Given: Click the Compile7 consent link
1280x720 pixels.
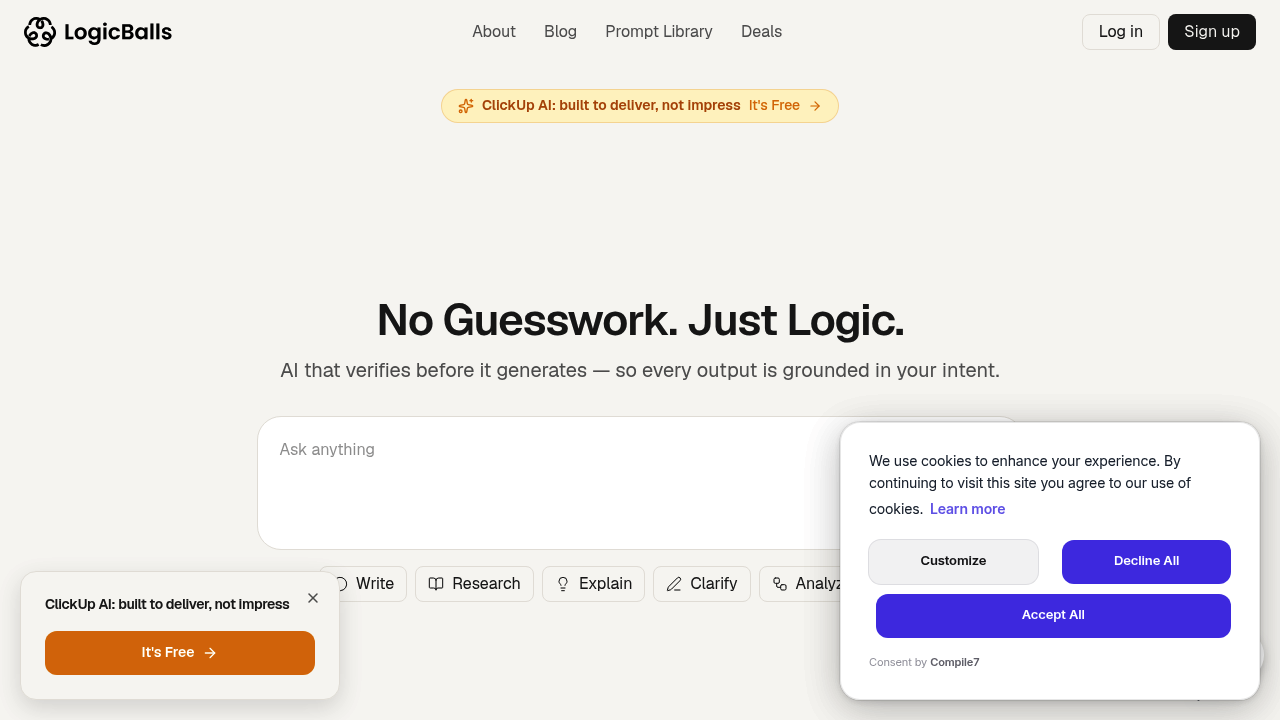Looking at the screenshot, I should pyautogui.click(x=955, y=662).
